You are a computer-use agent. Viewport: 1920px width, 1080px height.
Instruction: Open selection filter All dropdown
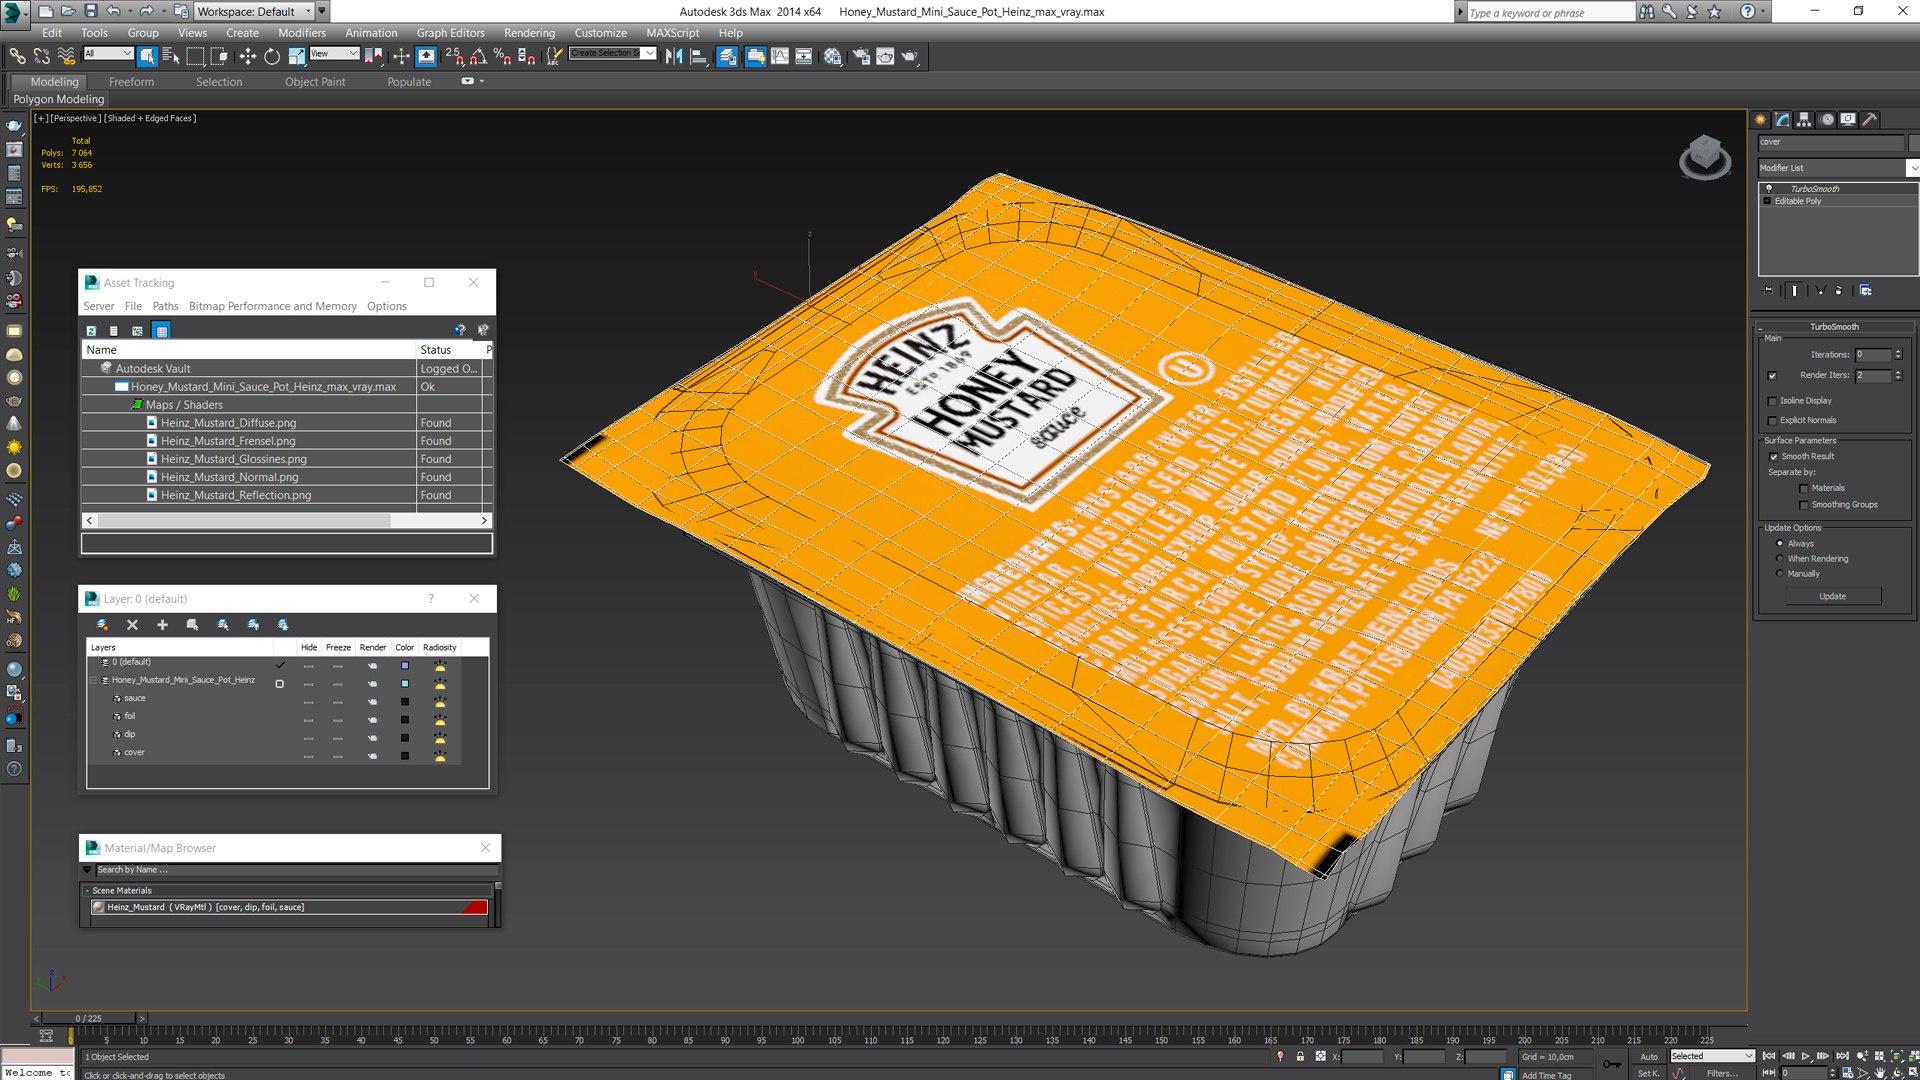pyautogui.click(x=108, y=53)
